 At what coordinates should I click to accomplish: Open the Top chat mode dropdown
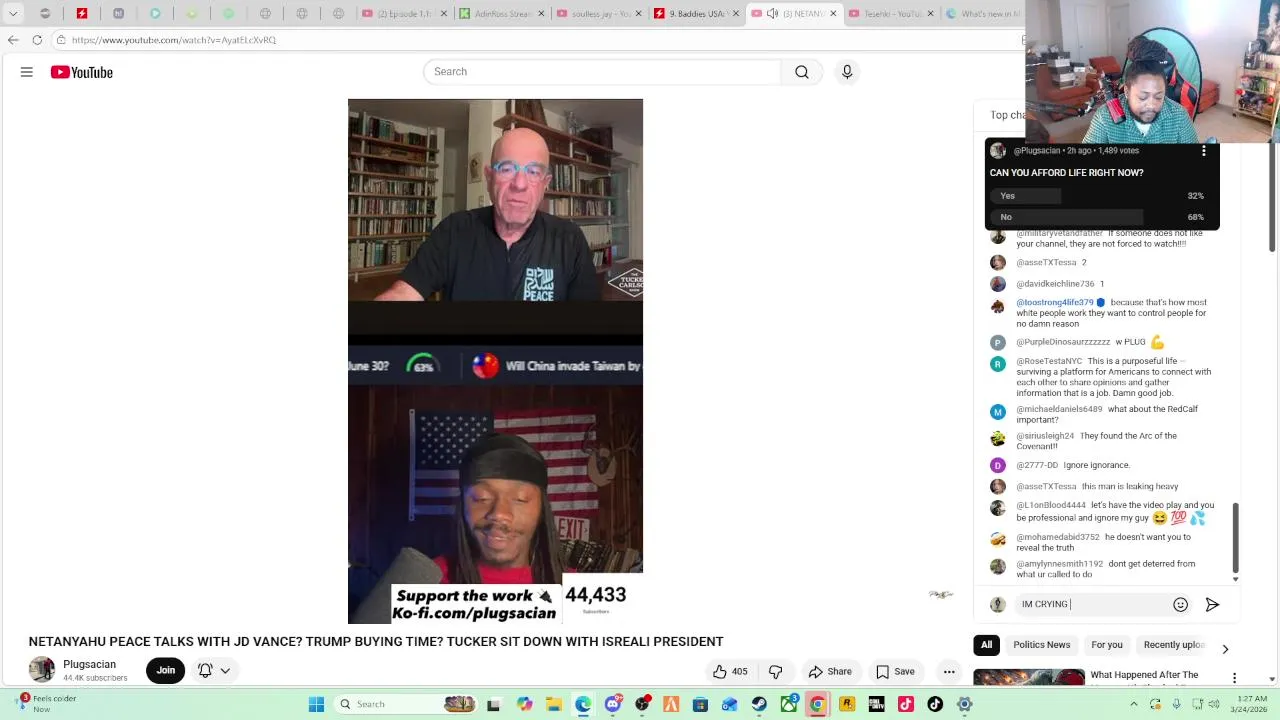pos(1006,115)
